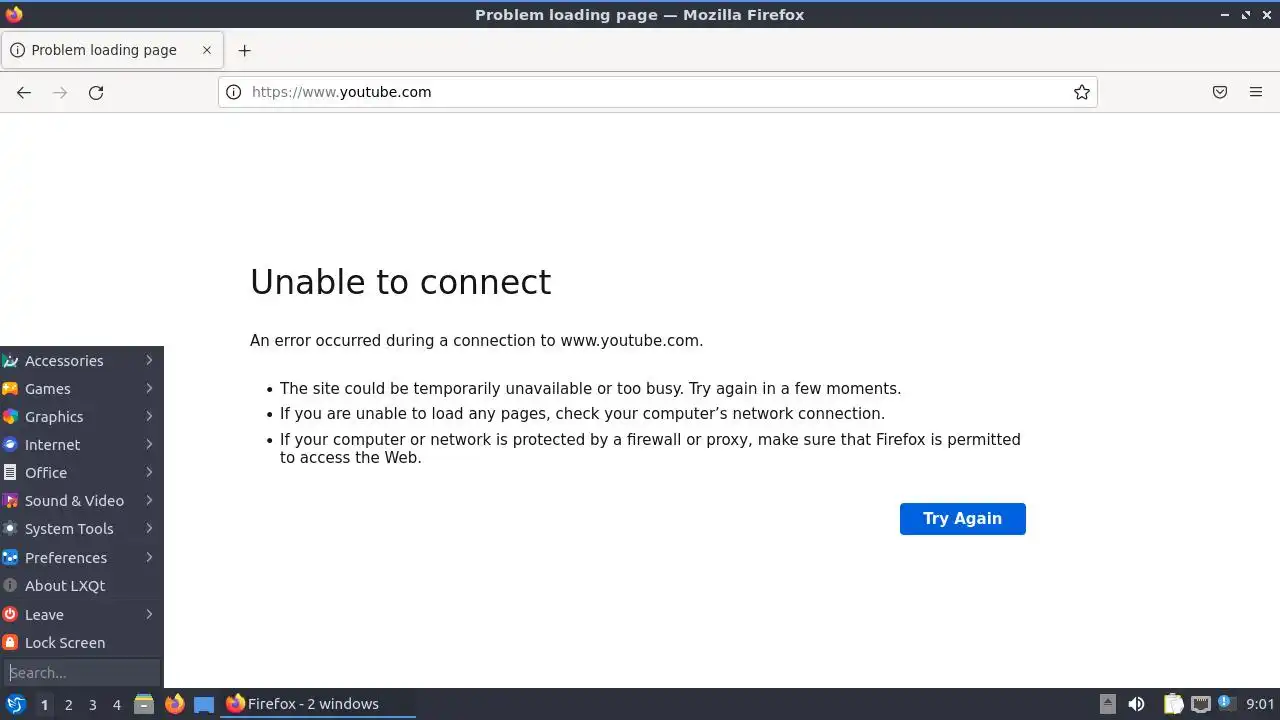Expand the Leave submenu arrow
The image size is (1280, 720).
[149, 614]
